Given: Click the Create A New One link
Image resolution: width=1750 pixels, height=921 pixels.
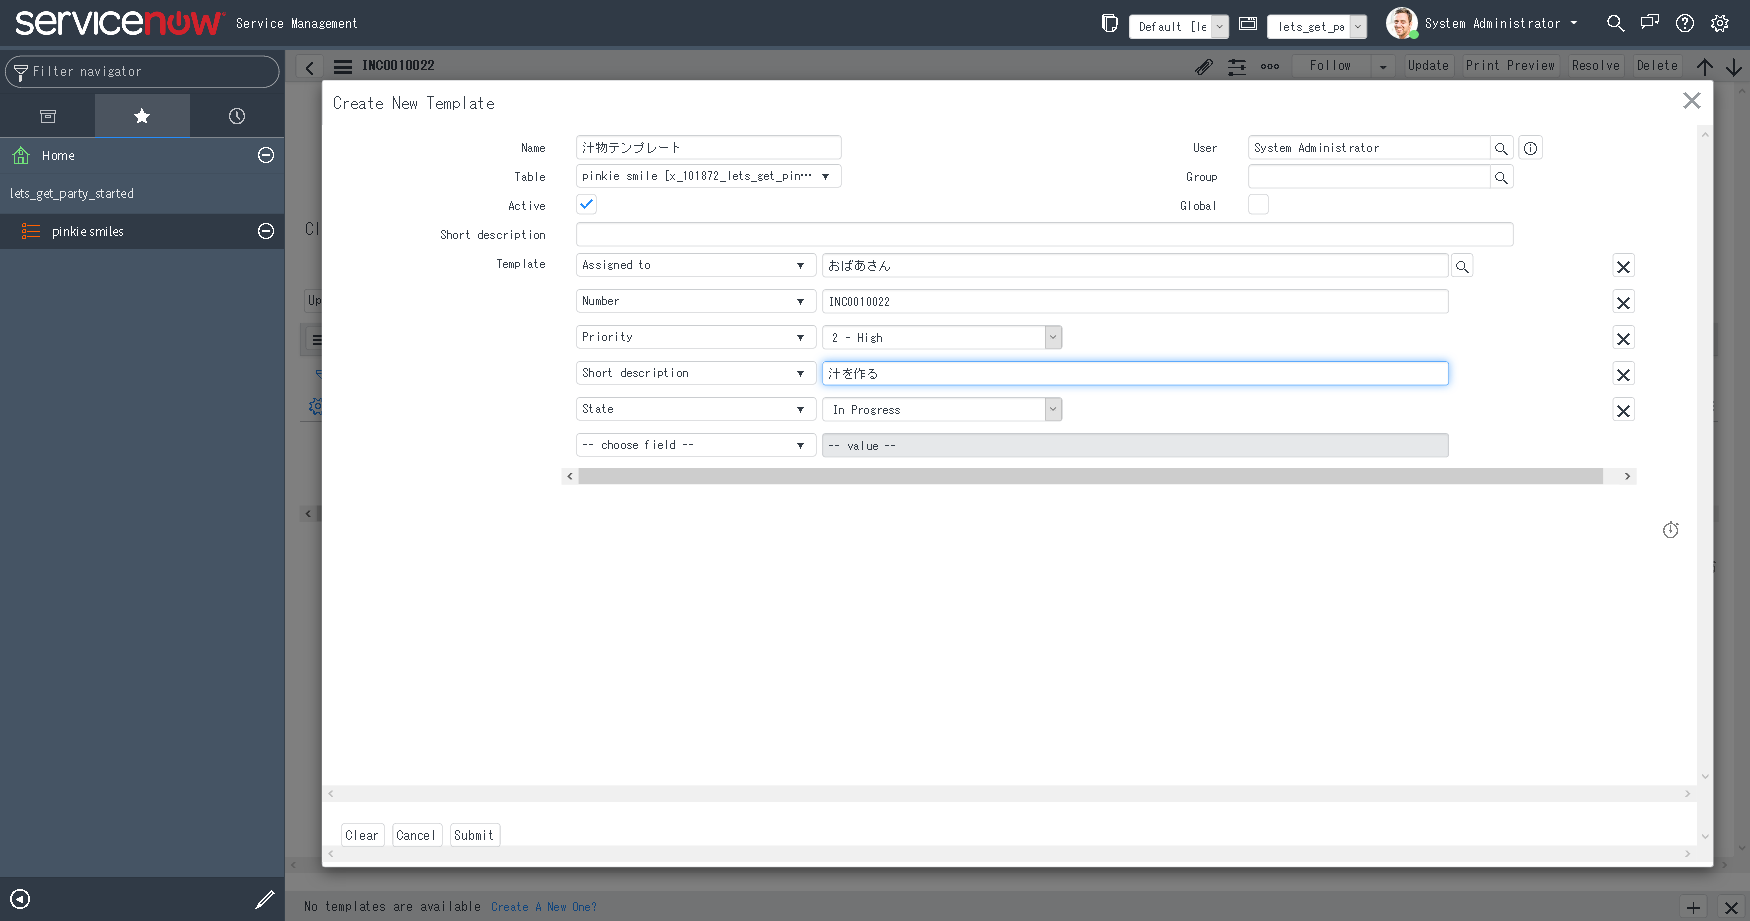Looking at the screenshot, I should [x=544, y=906].
